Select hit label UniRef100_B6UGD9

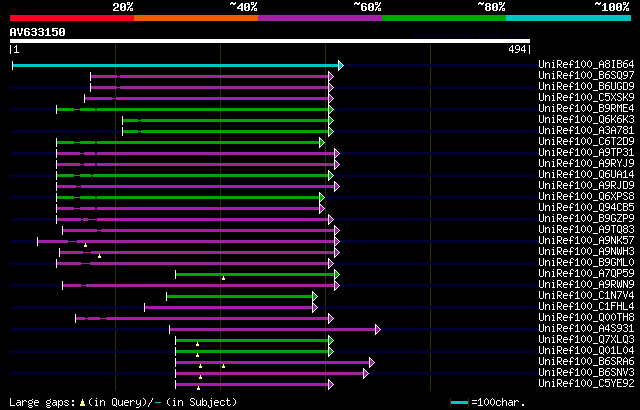586,86
